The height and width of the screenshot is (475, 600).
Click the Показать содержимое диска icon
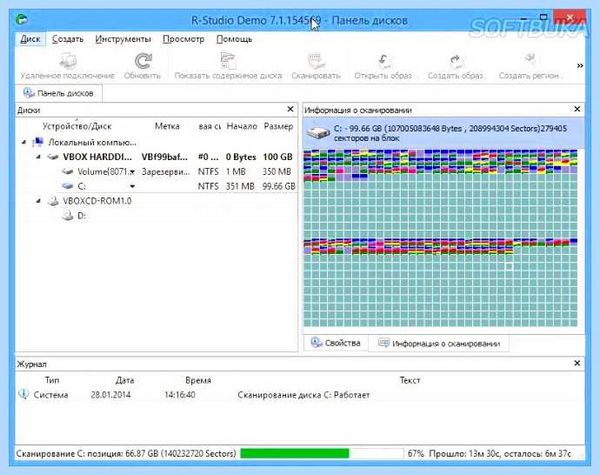click(228, 61)
